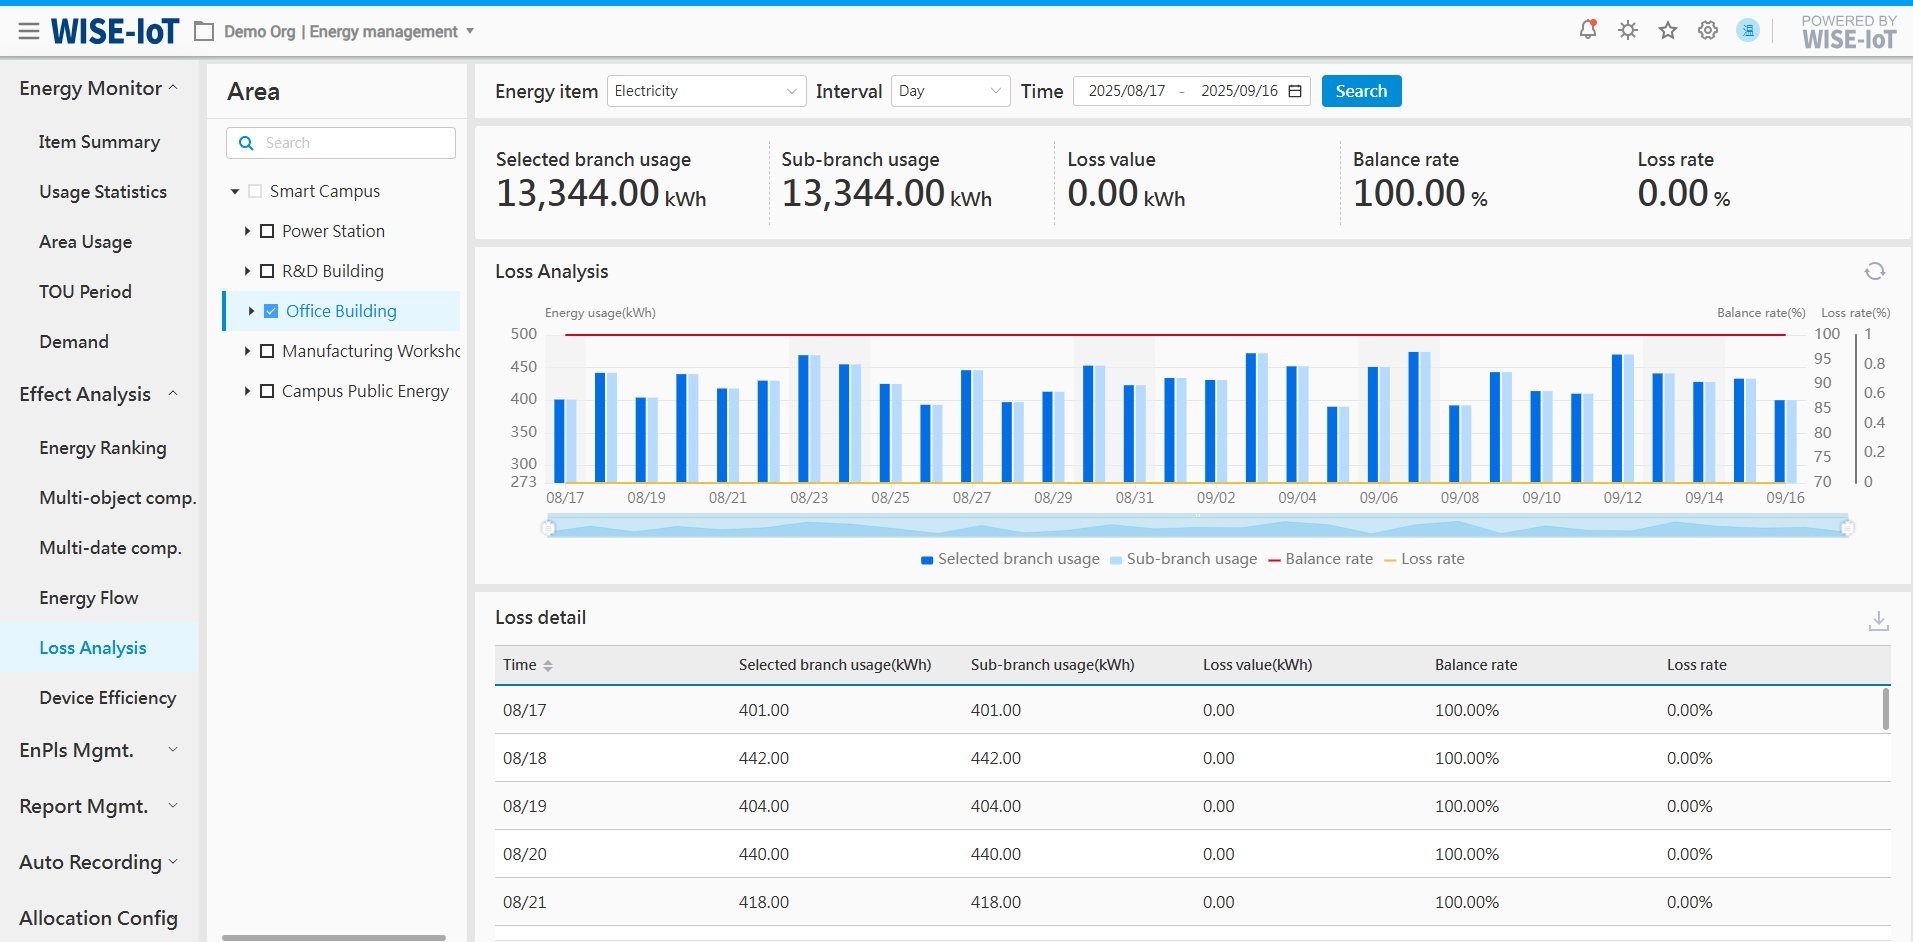Download the Loss detail table

pyautogui.click(x=1878, y=621)
